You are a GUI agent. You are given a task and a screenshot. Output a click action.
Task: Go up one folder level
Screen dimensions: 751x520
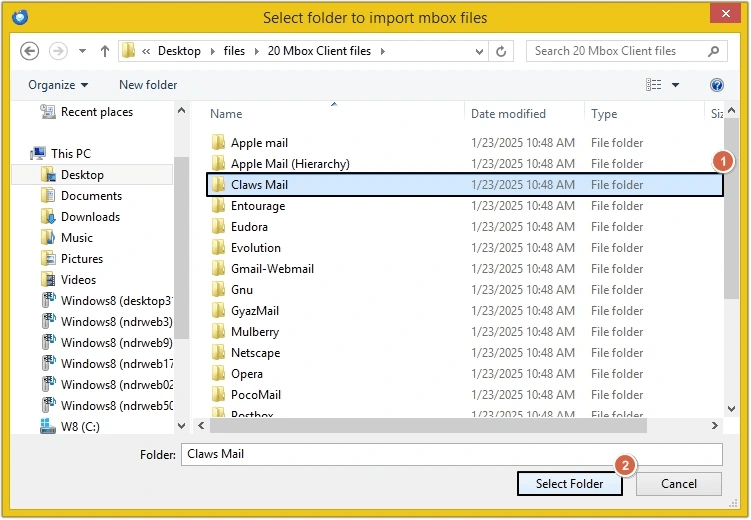pos(105,51)
